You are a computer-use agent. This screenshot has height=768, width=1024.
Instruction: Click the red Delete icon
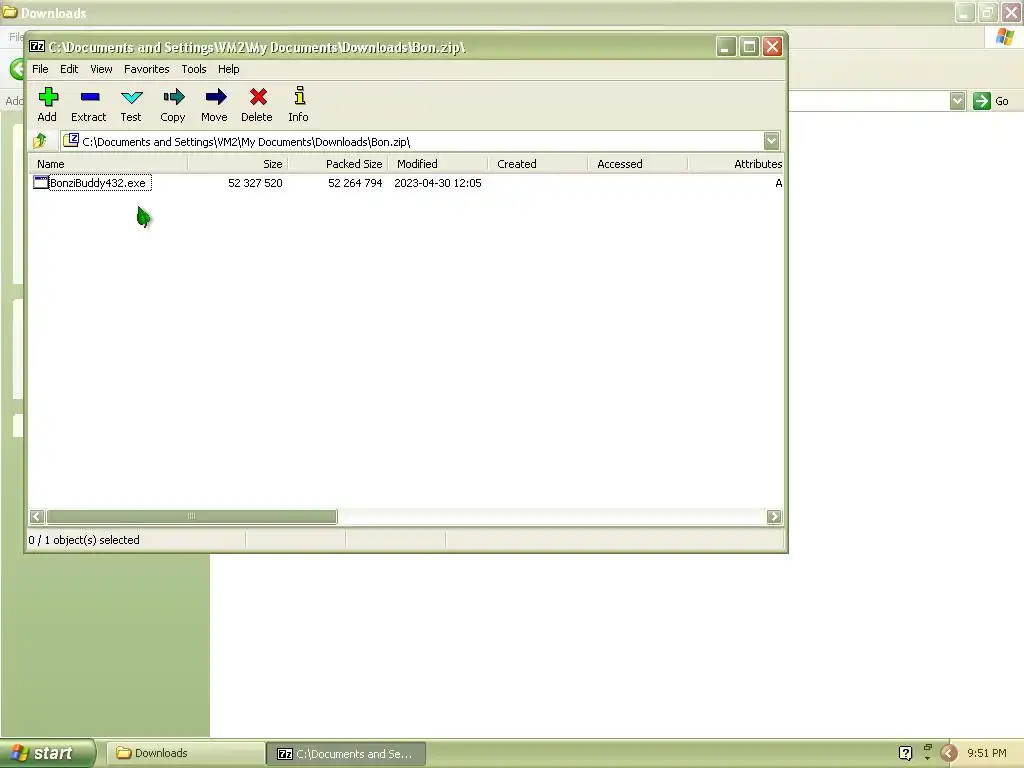(x=257, y=97)
